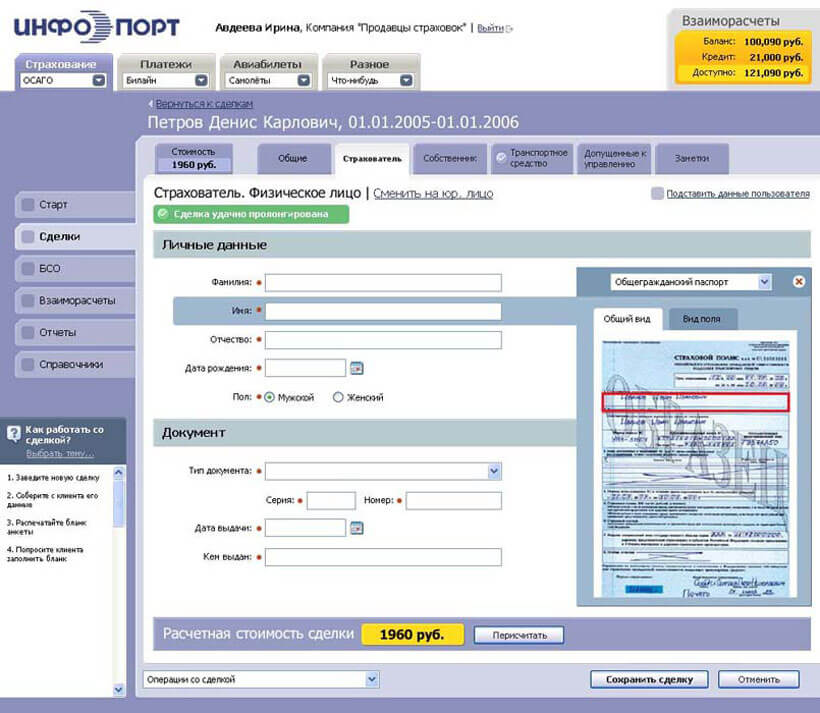Click the Сохранить сделку button
820x713 pixels.
pyautogui.click(x=648, y=680)
